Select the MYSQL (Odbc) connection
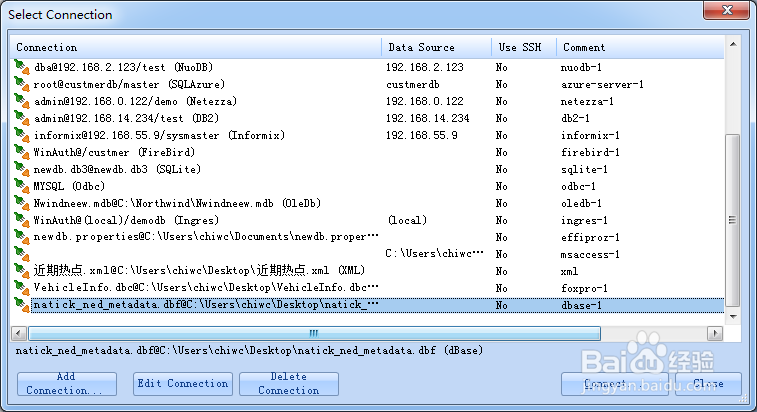 tap(69, 186)
